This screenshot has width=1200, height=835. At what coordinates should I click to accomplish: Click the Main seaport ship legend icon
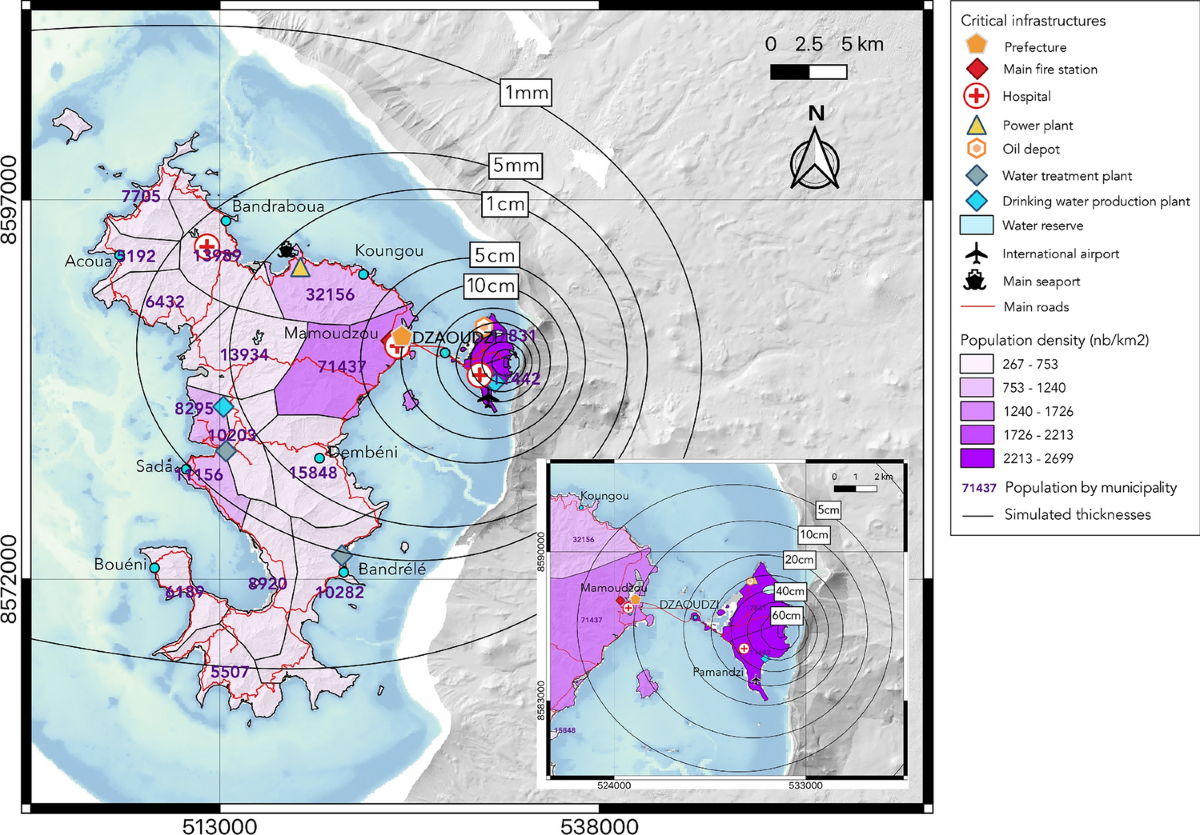click(977, 281)
